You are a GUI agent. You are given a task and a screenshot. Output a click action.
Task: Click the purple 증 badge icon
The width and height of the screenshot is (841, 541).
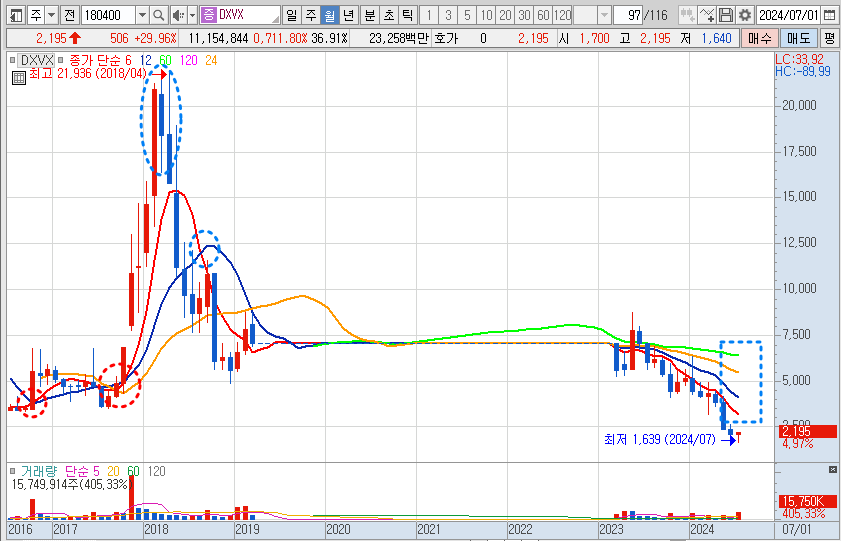pyautogui.click(x=208, y=15)
